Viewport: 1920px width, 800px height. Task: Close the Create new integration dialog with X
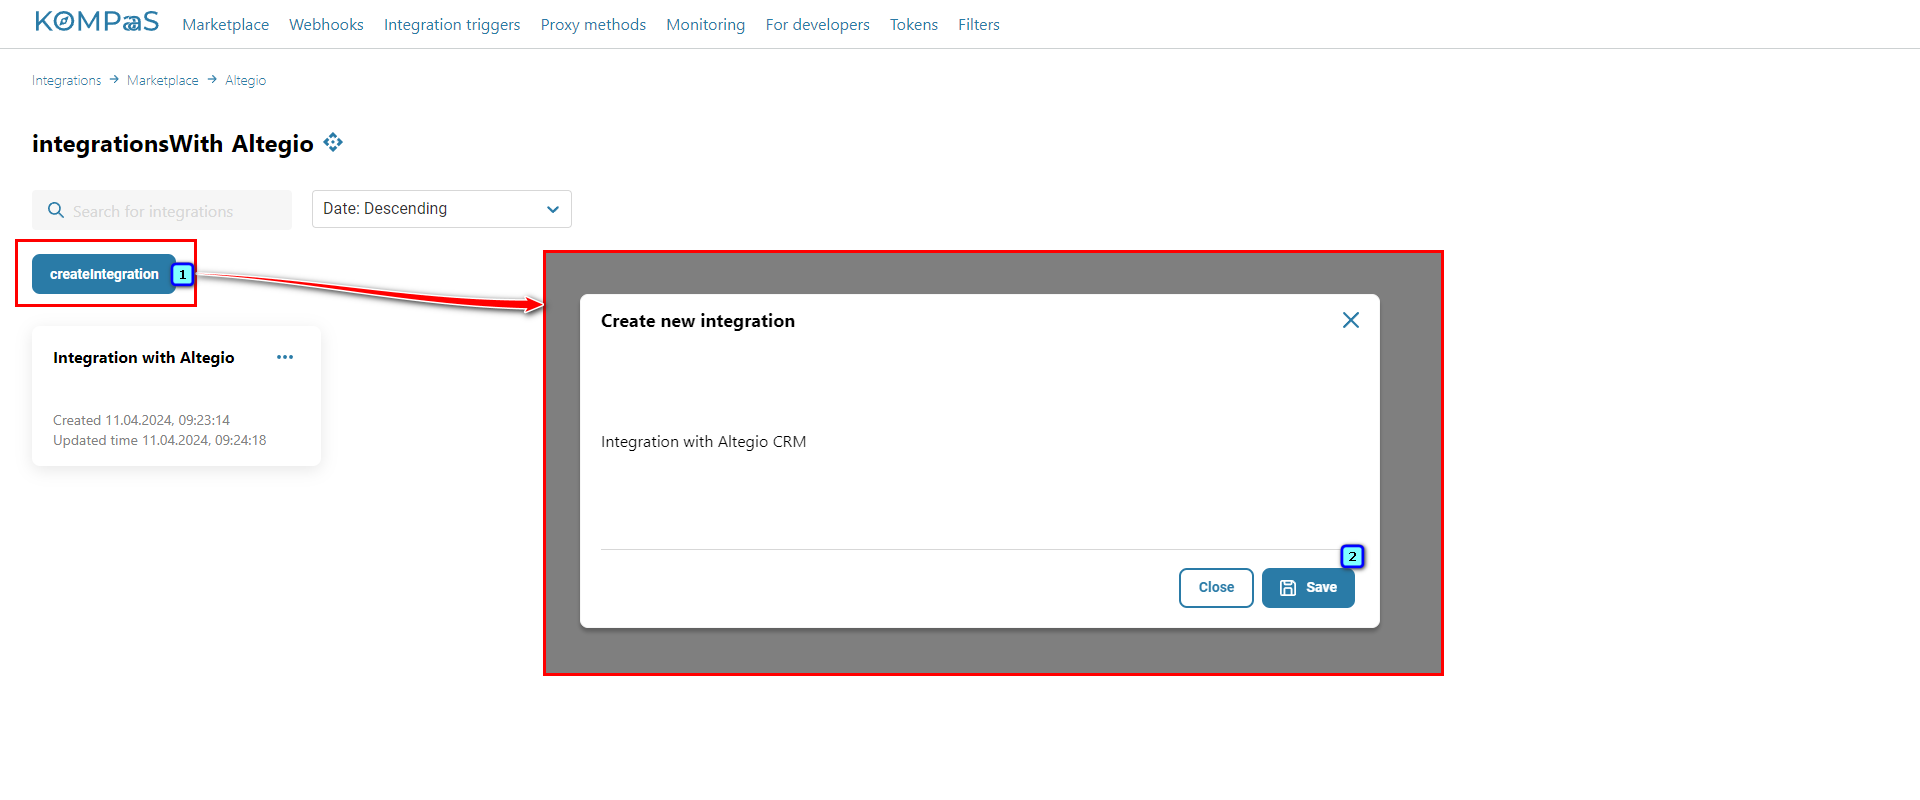(x=1351, y=320)
